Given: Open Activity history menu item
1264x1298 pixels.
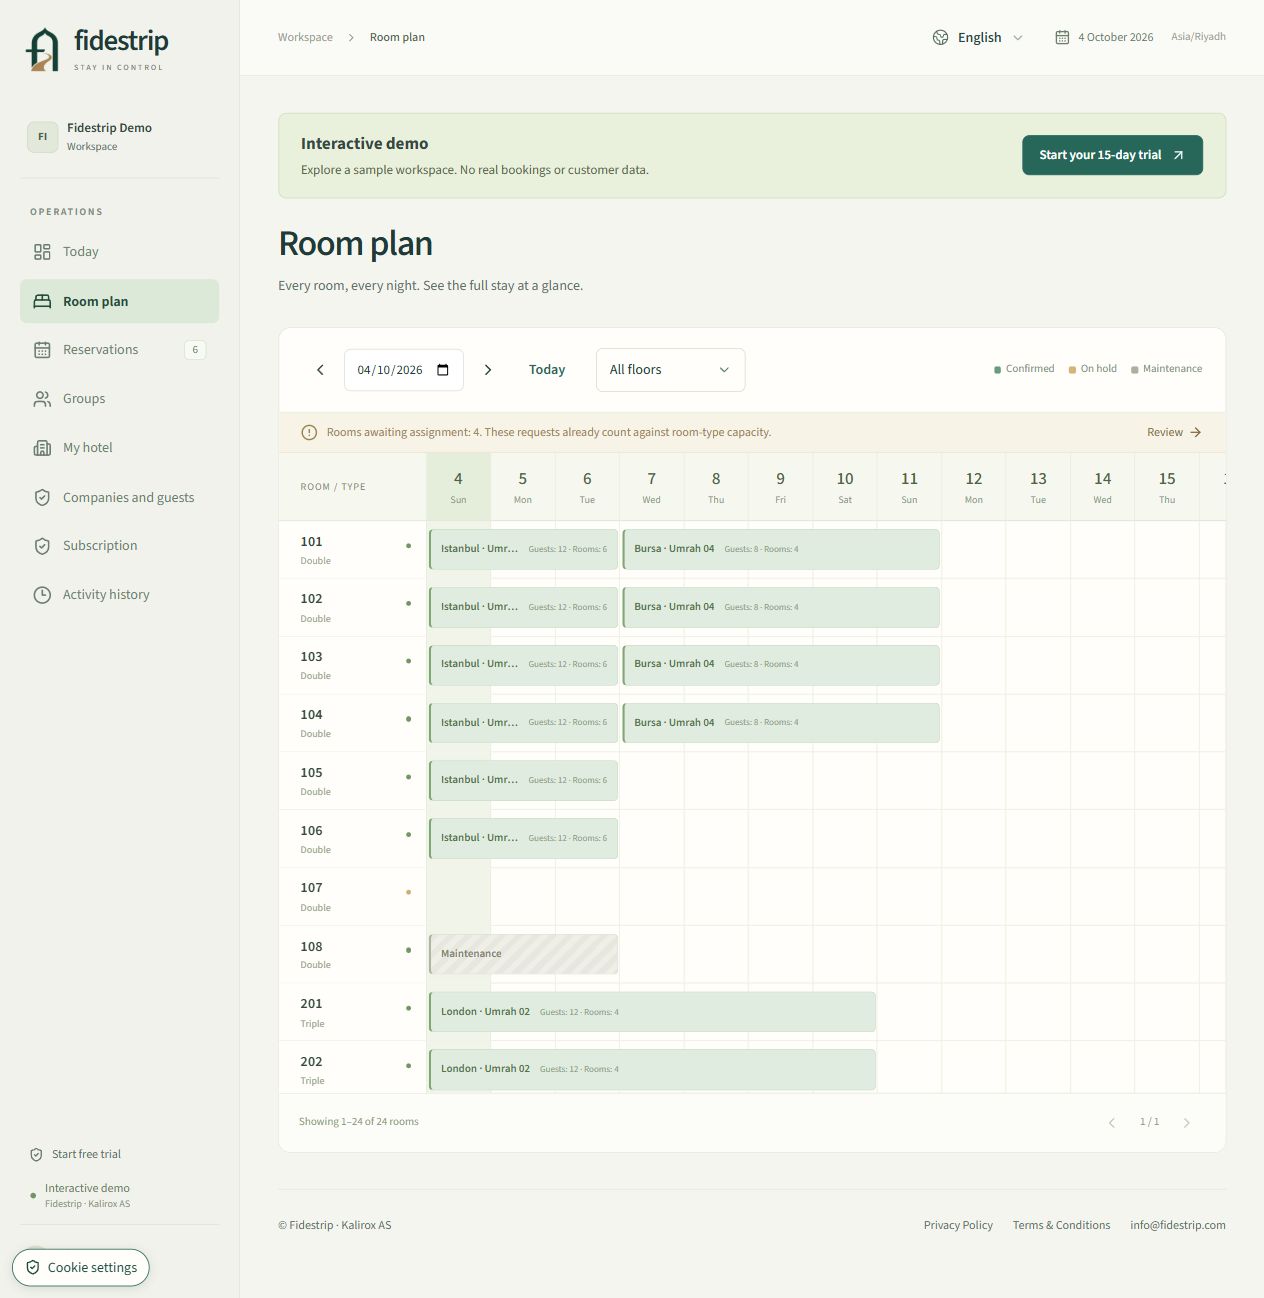Looking at the screenshot, I should click(119, 595).
